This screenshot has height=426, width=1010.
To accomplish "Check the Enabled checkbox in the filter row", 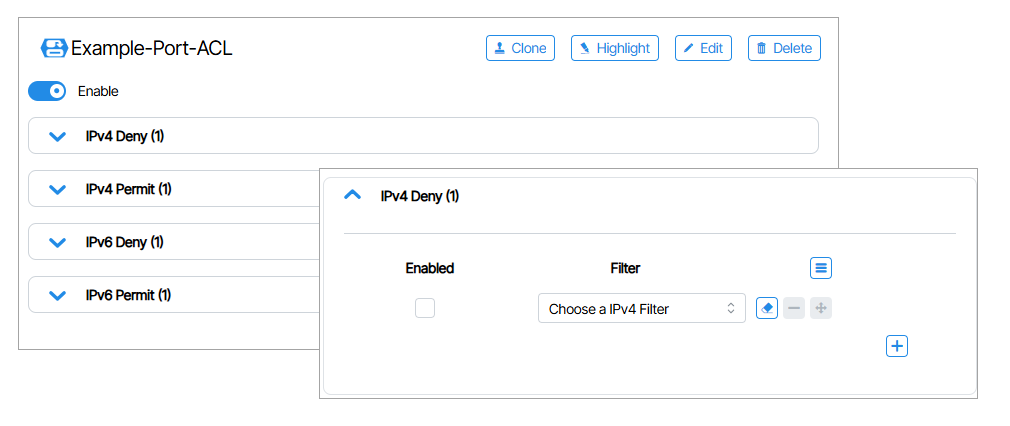I will [425, 309].
